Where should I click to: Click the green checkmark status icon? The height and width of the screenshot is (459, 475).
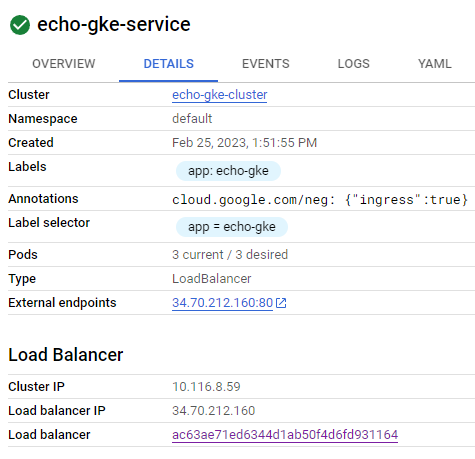pos(20,25)
